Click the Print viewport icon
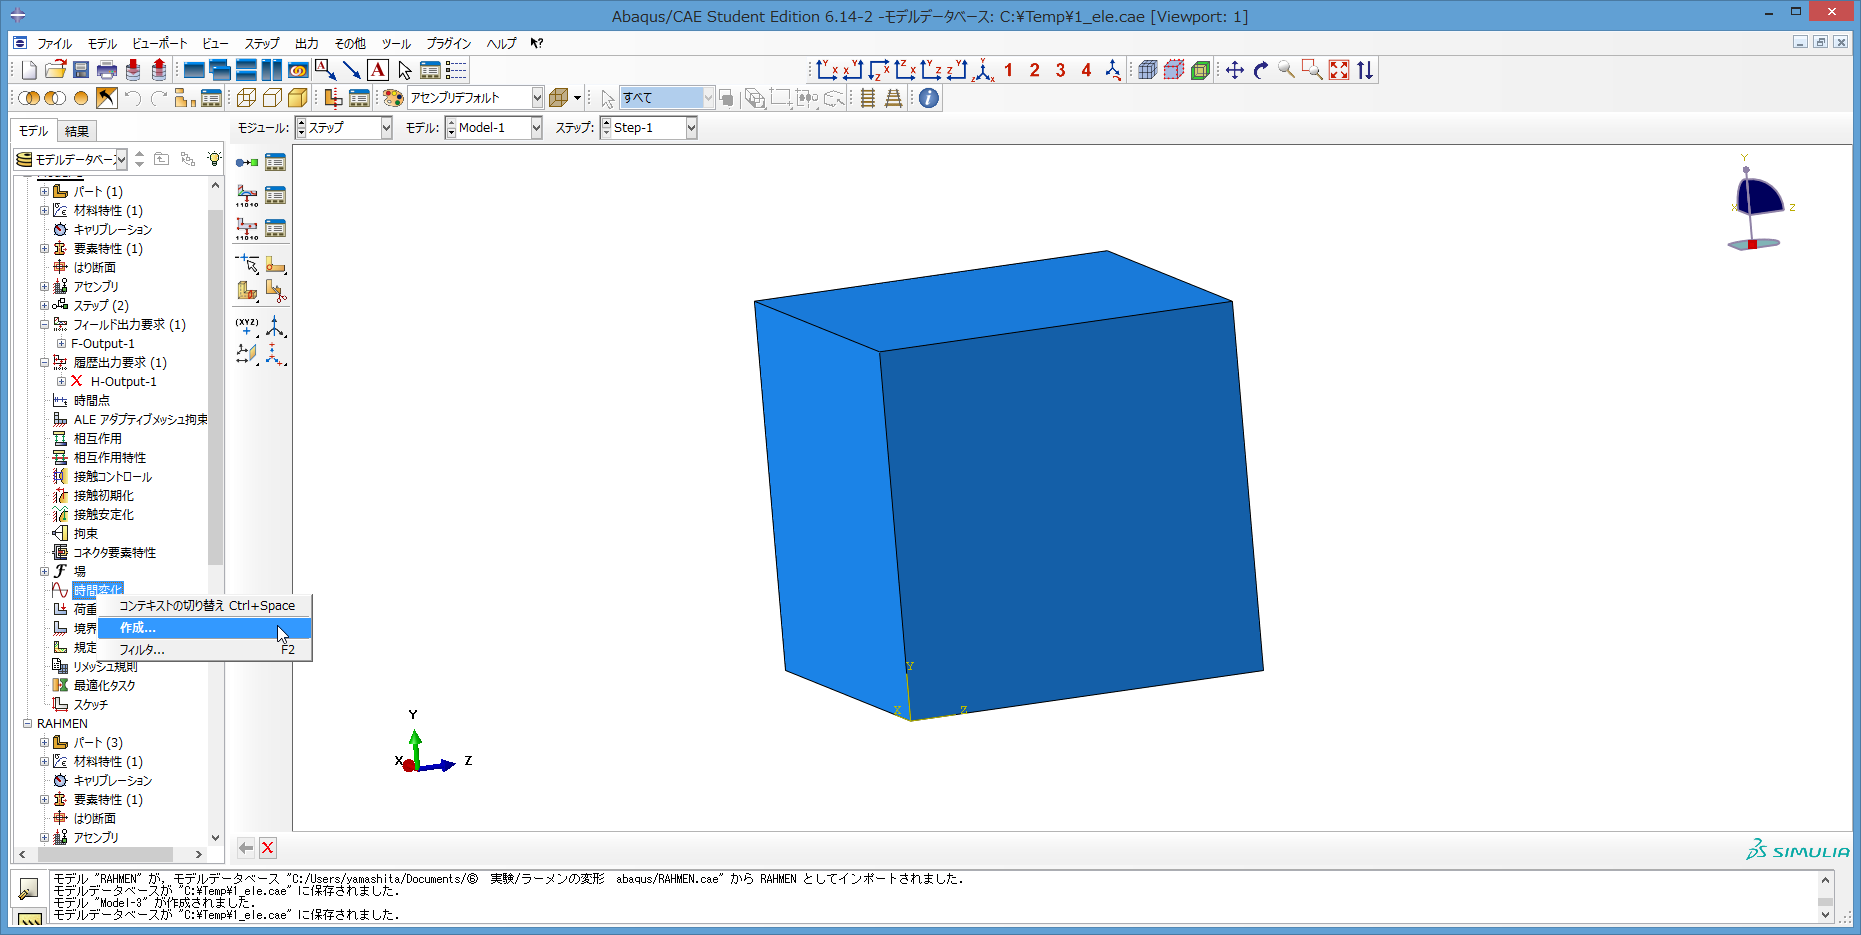The height and width of the screenshot is (935, 1861). tap(107, 70)
